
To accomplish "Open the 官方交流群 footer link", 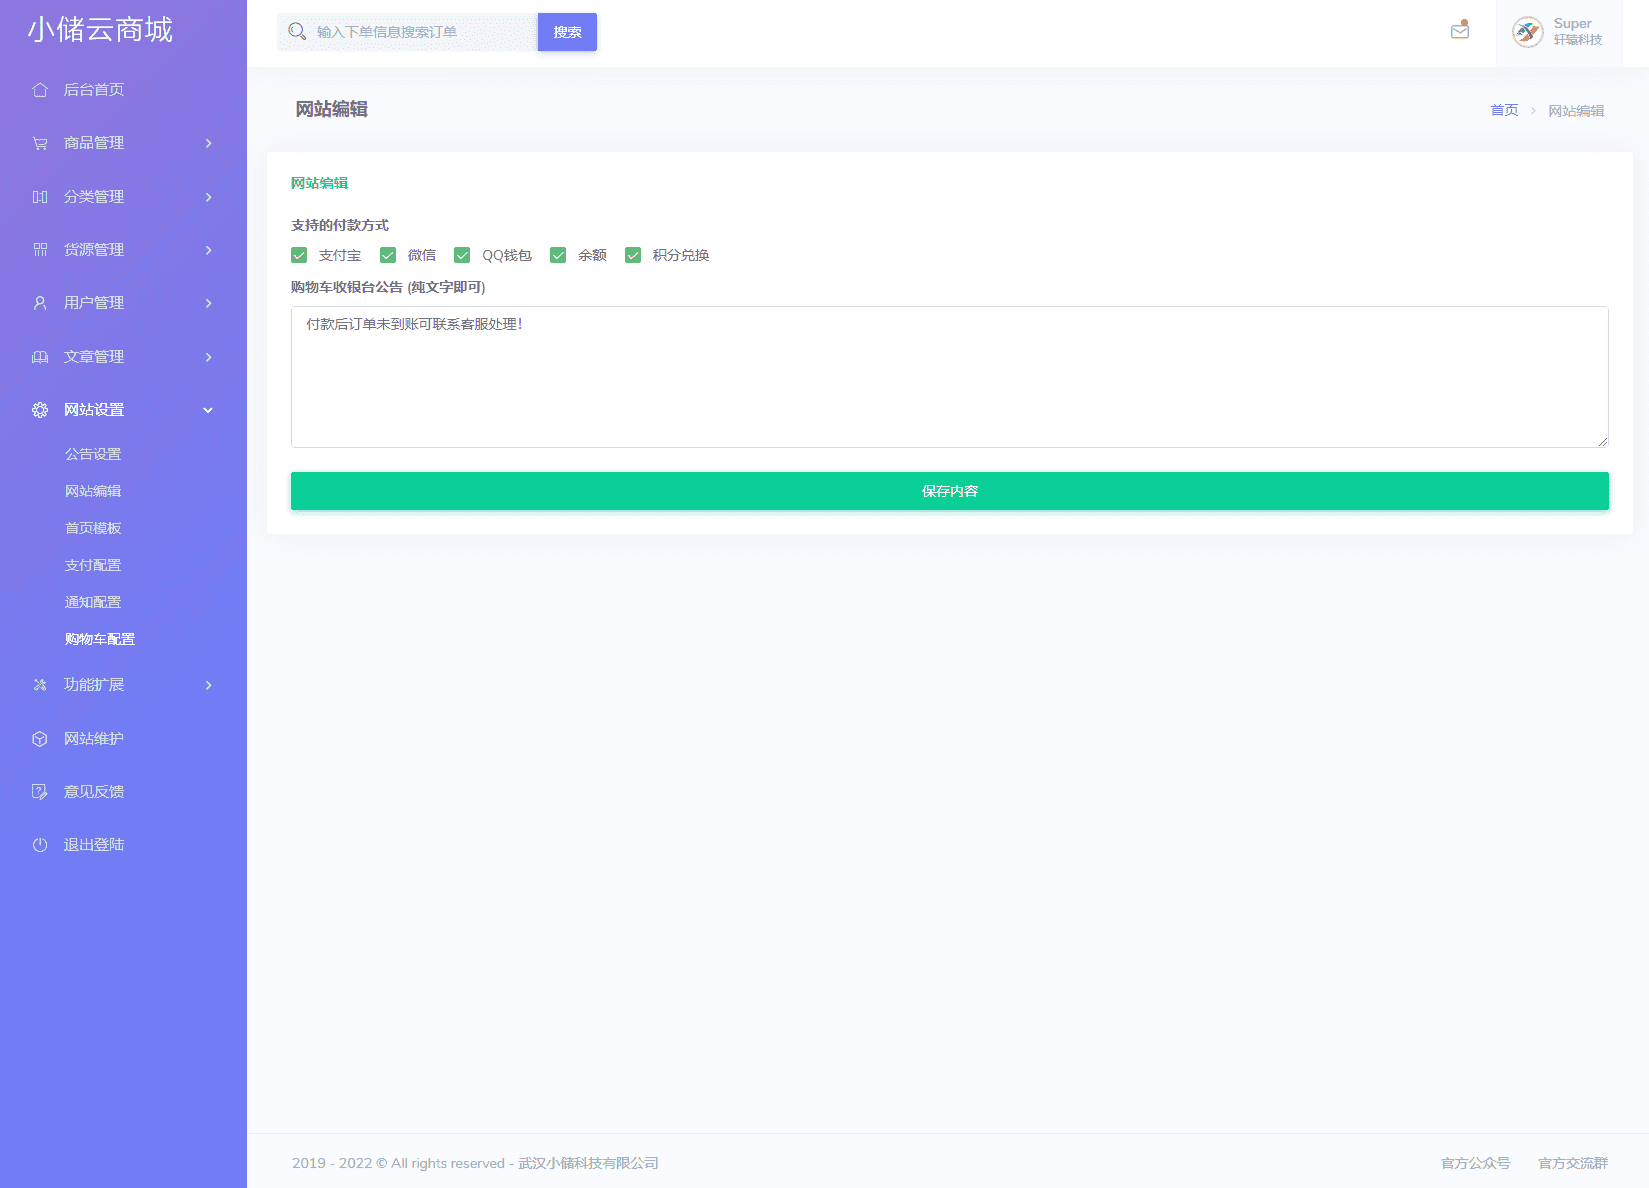I will pyautogui.click(x=1573, y=1163).
